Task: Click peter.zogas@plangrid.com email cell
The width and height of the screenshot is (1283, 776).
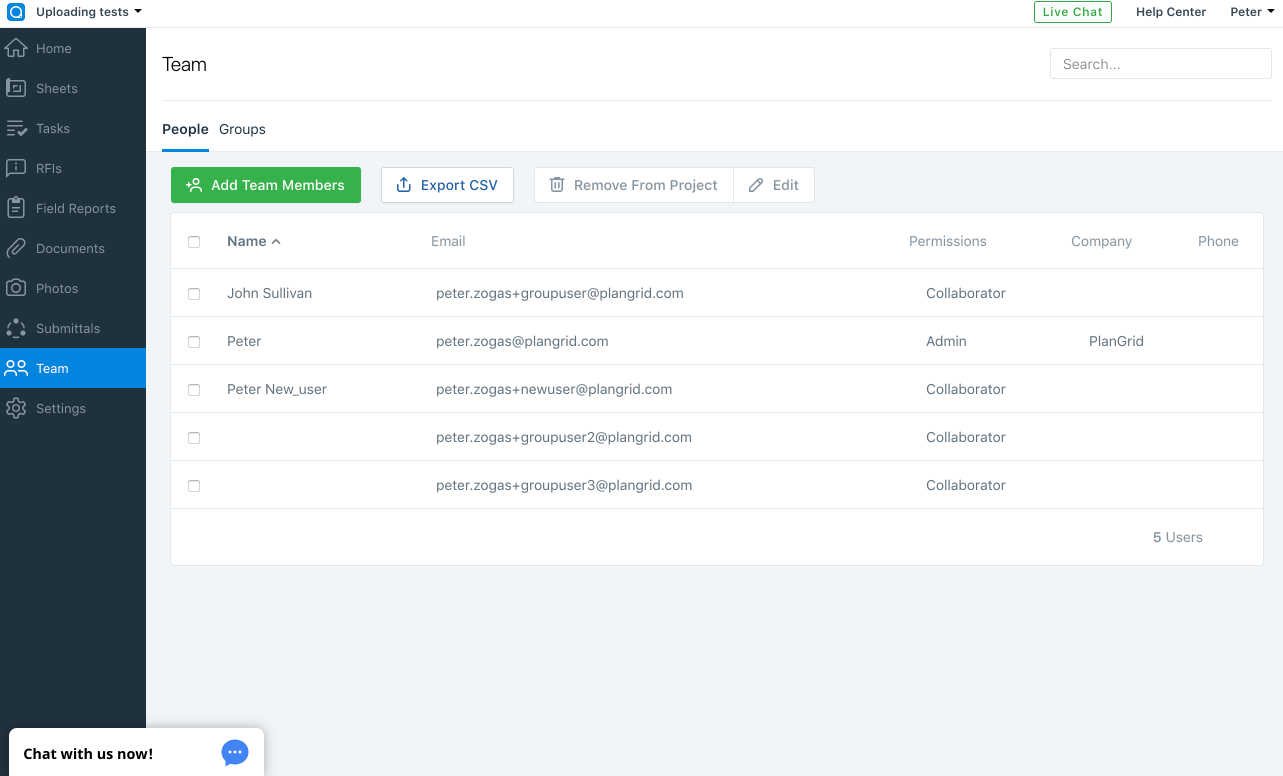Action: 522,341
